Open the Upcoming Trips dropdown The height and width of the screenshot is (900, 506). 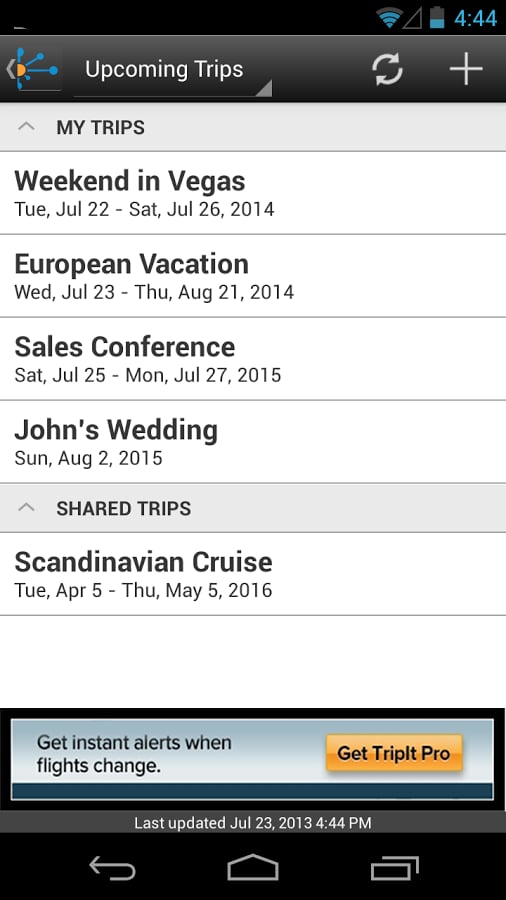(x=173, y=70)
